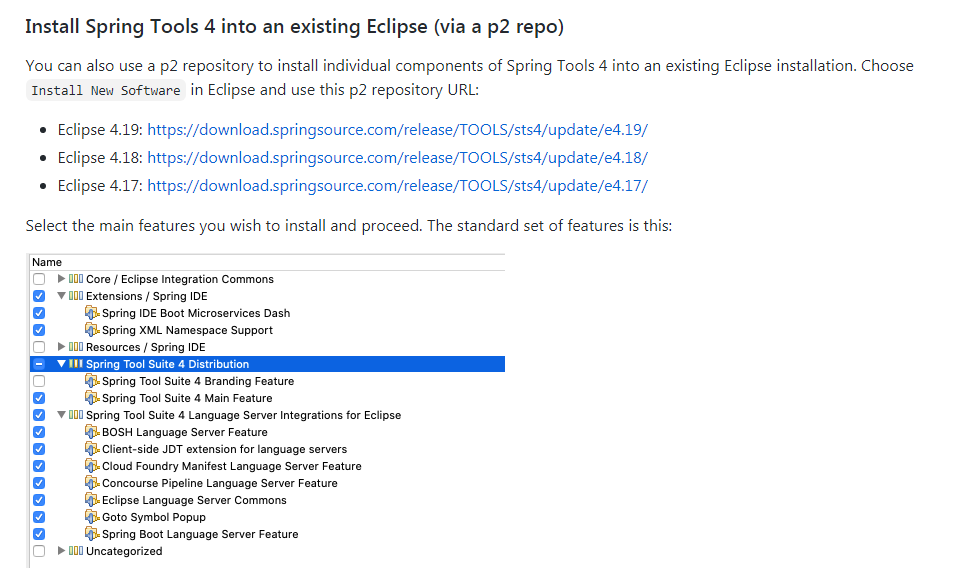Open the Eclipse 4.19 update site link
This screenshot has width=963, height=570.
[398, 130]
